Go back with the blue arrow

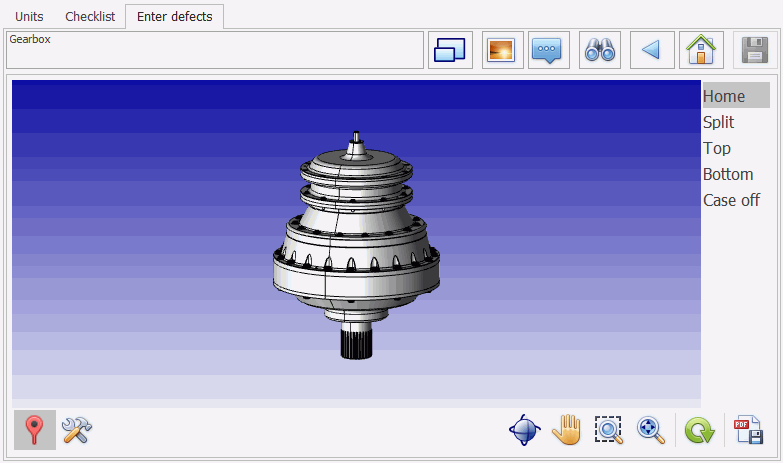(x=652, y=50)
